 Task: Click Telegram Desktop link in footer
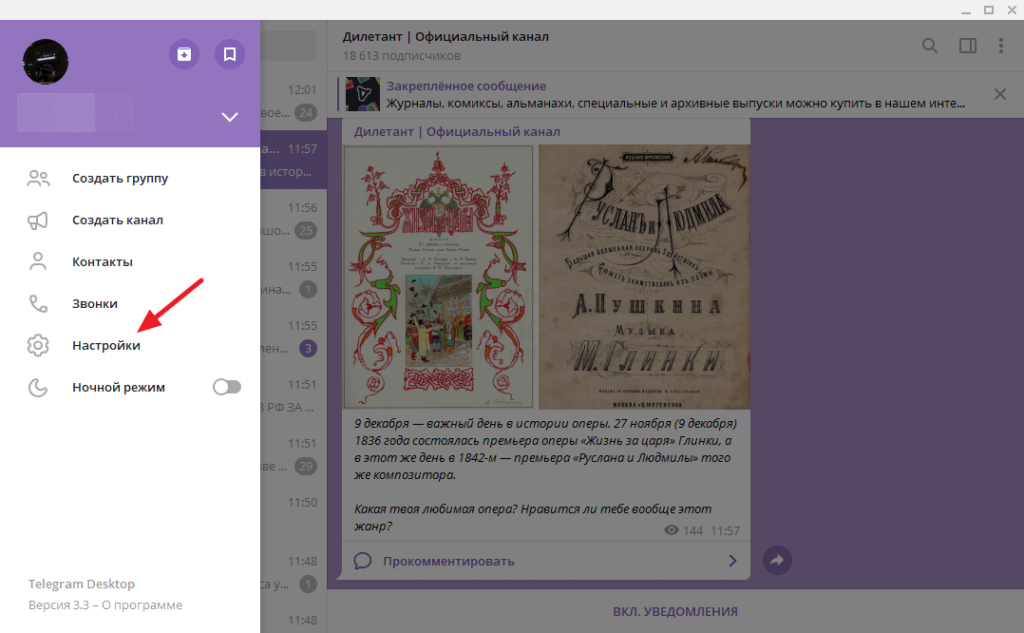81,584
